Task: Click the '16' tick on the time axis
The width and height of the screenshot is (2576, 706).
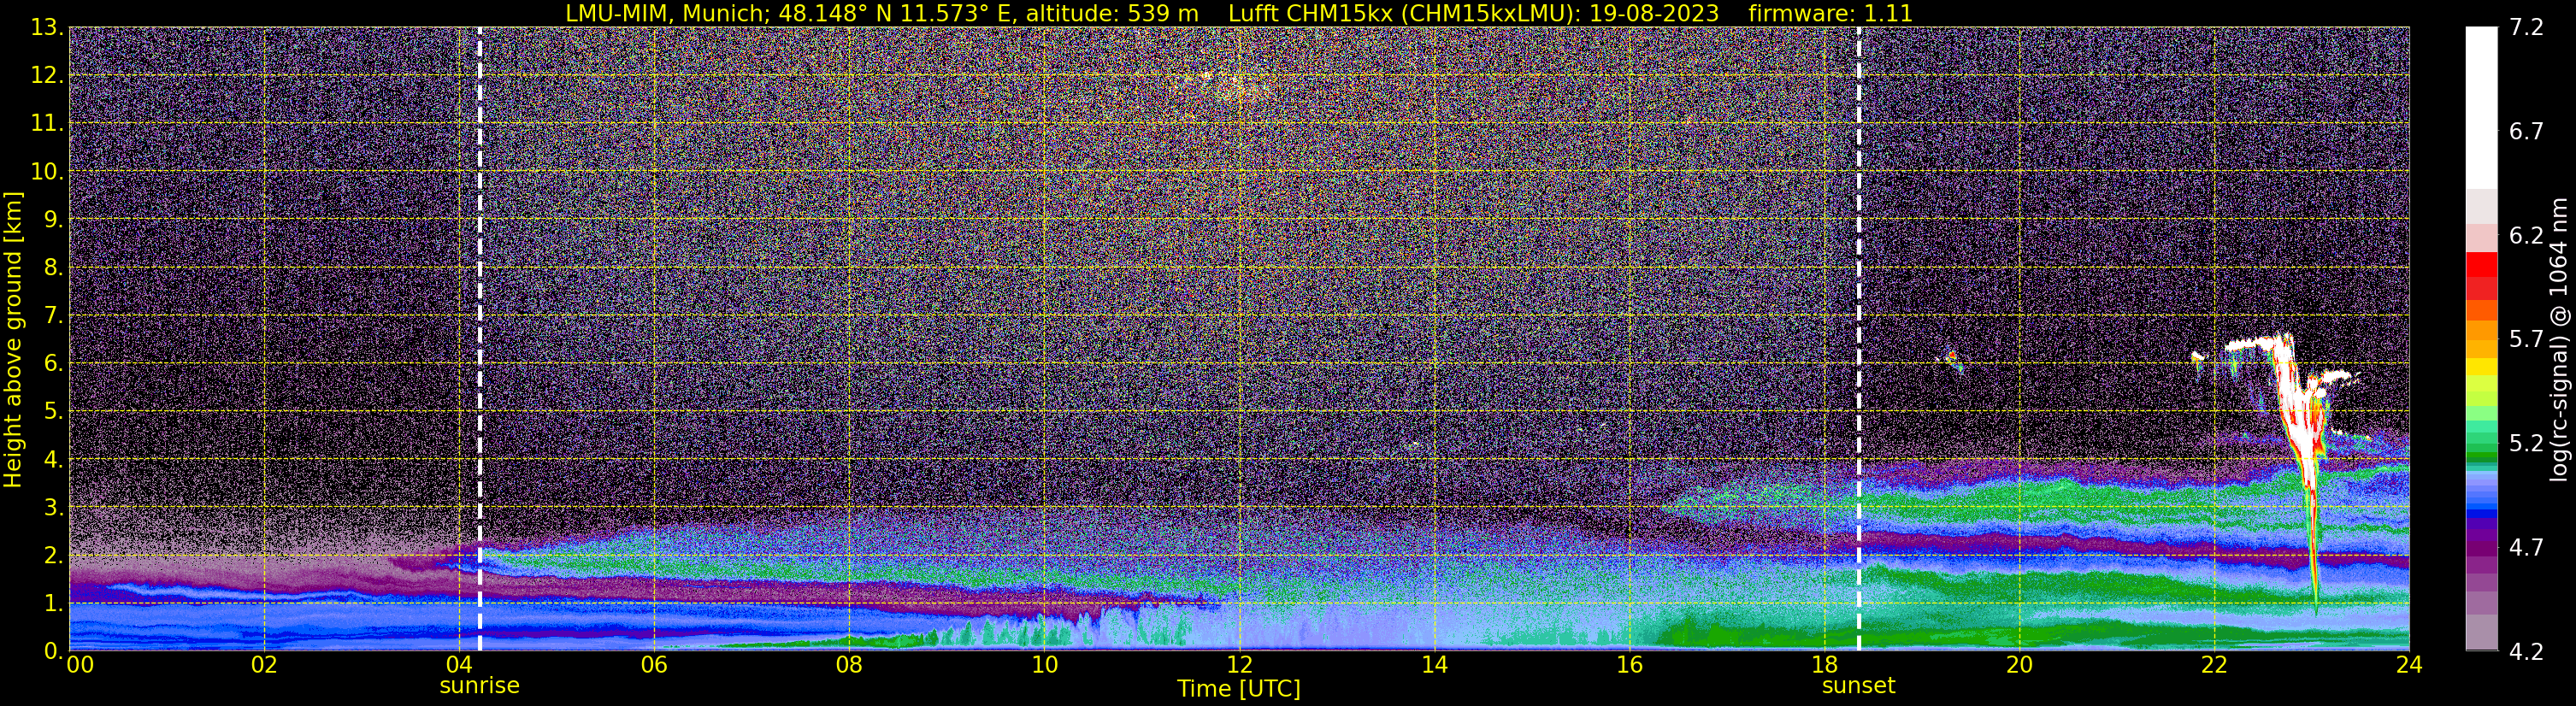Action: 1629,665
